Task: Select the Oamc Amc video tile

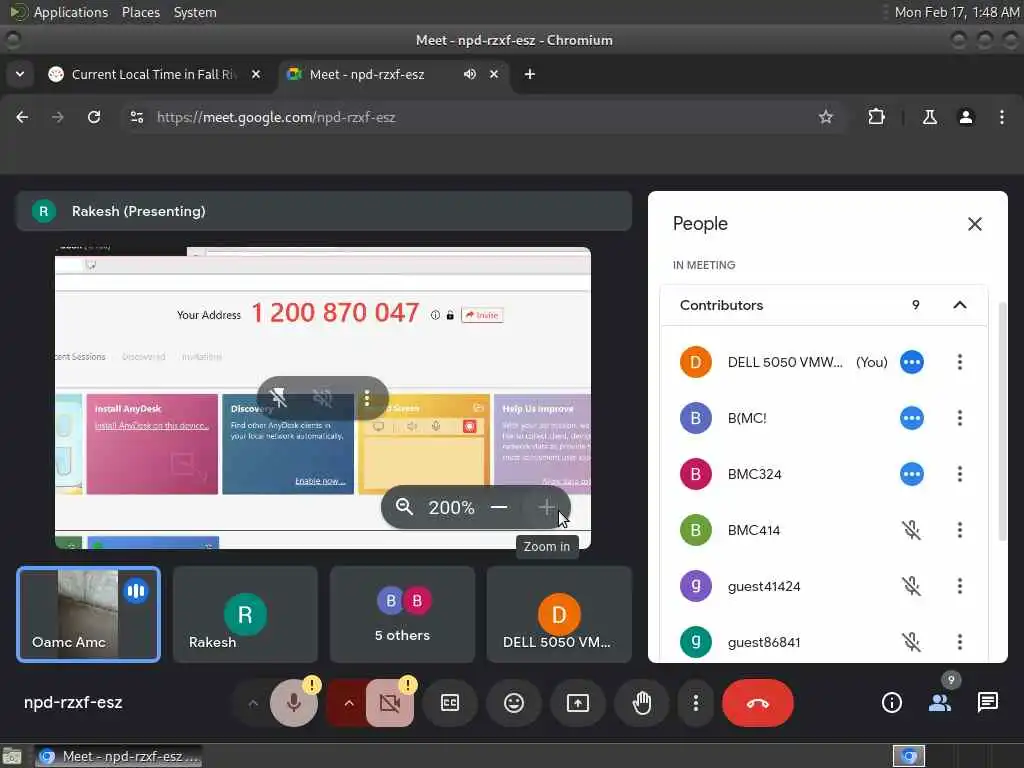Action: tap(88, 615)
